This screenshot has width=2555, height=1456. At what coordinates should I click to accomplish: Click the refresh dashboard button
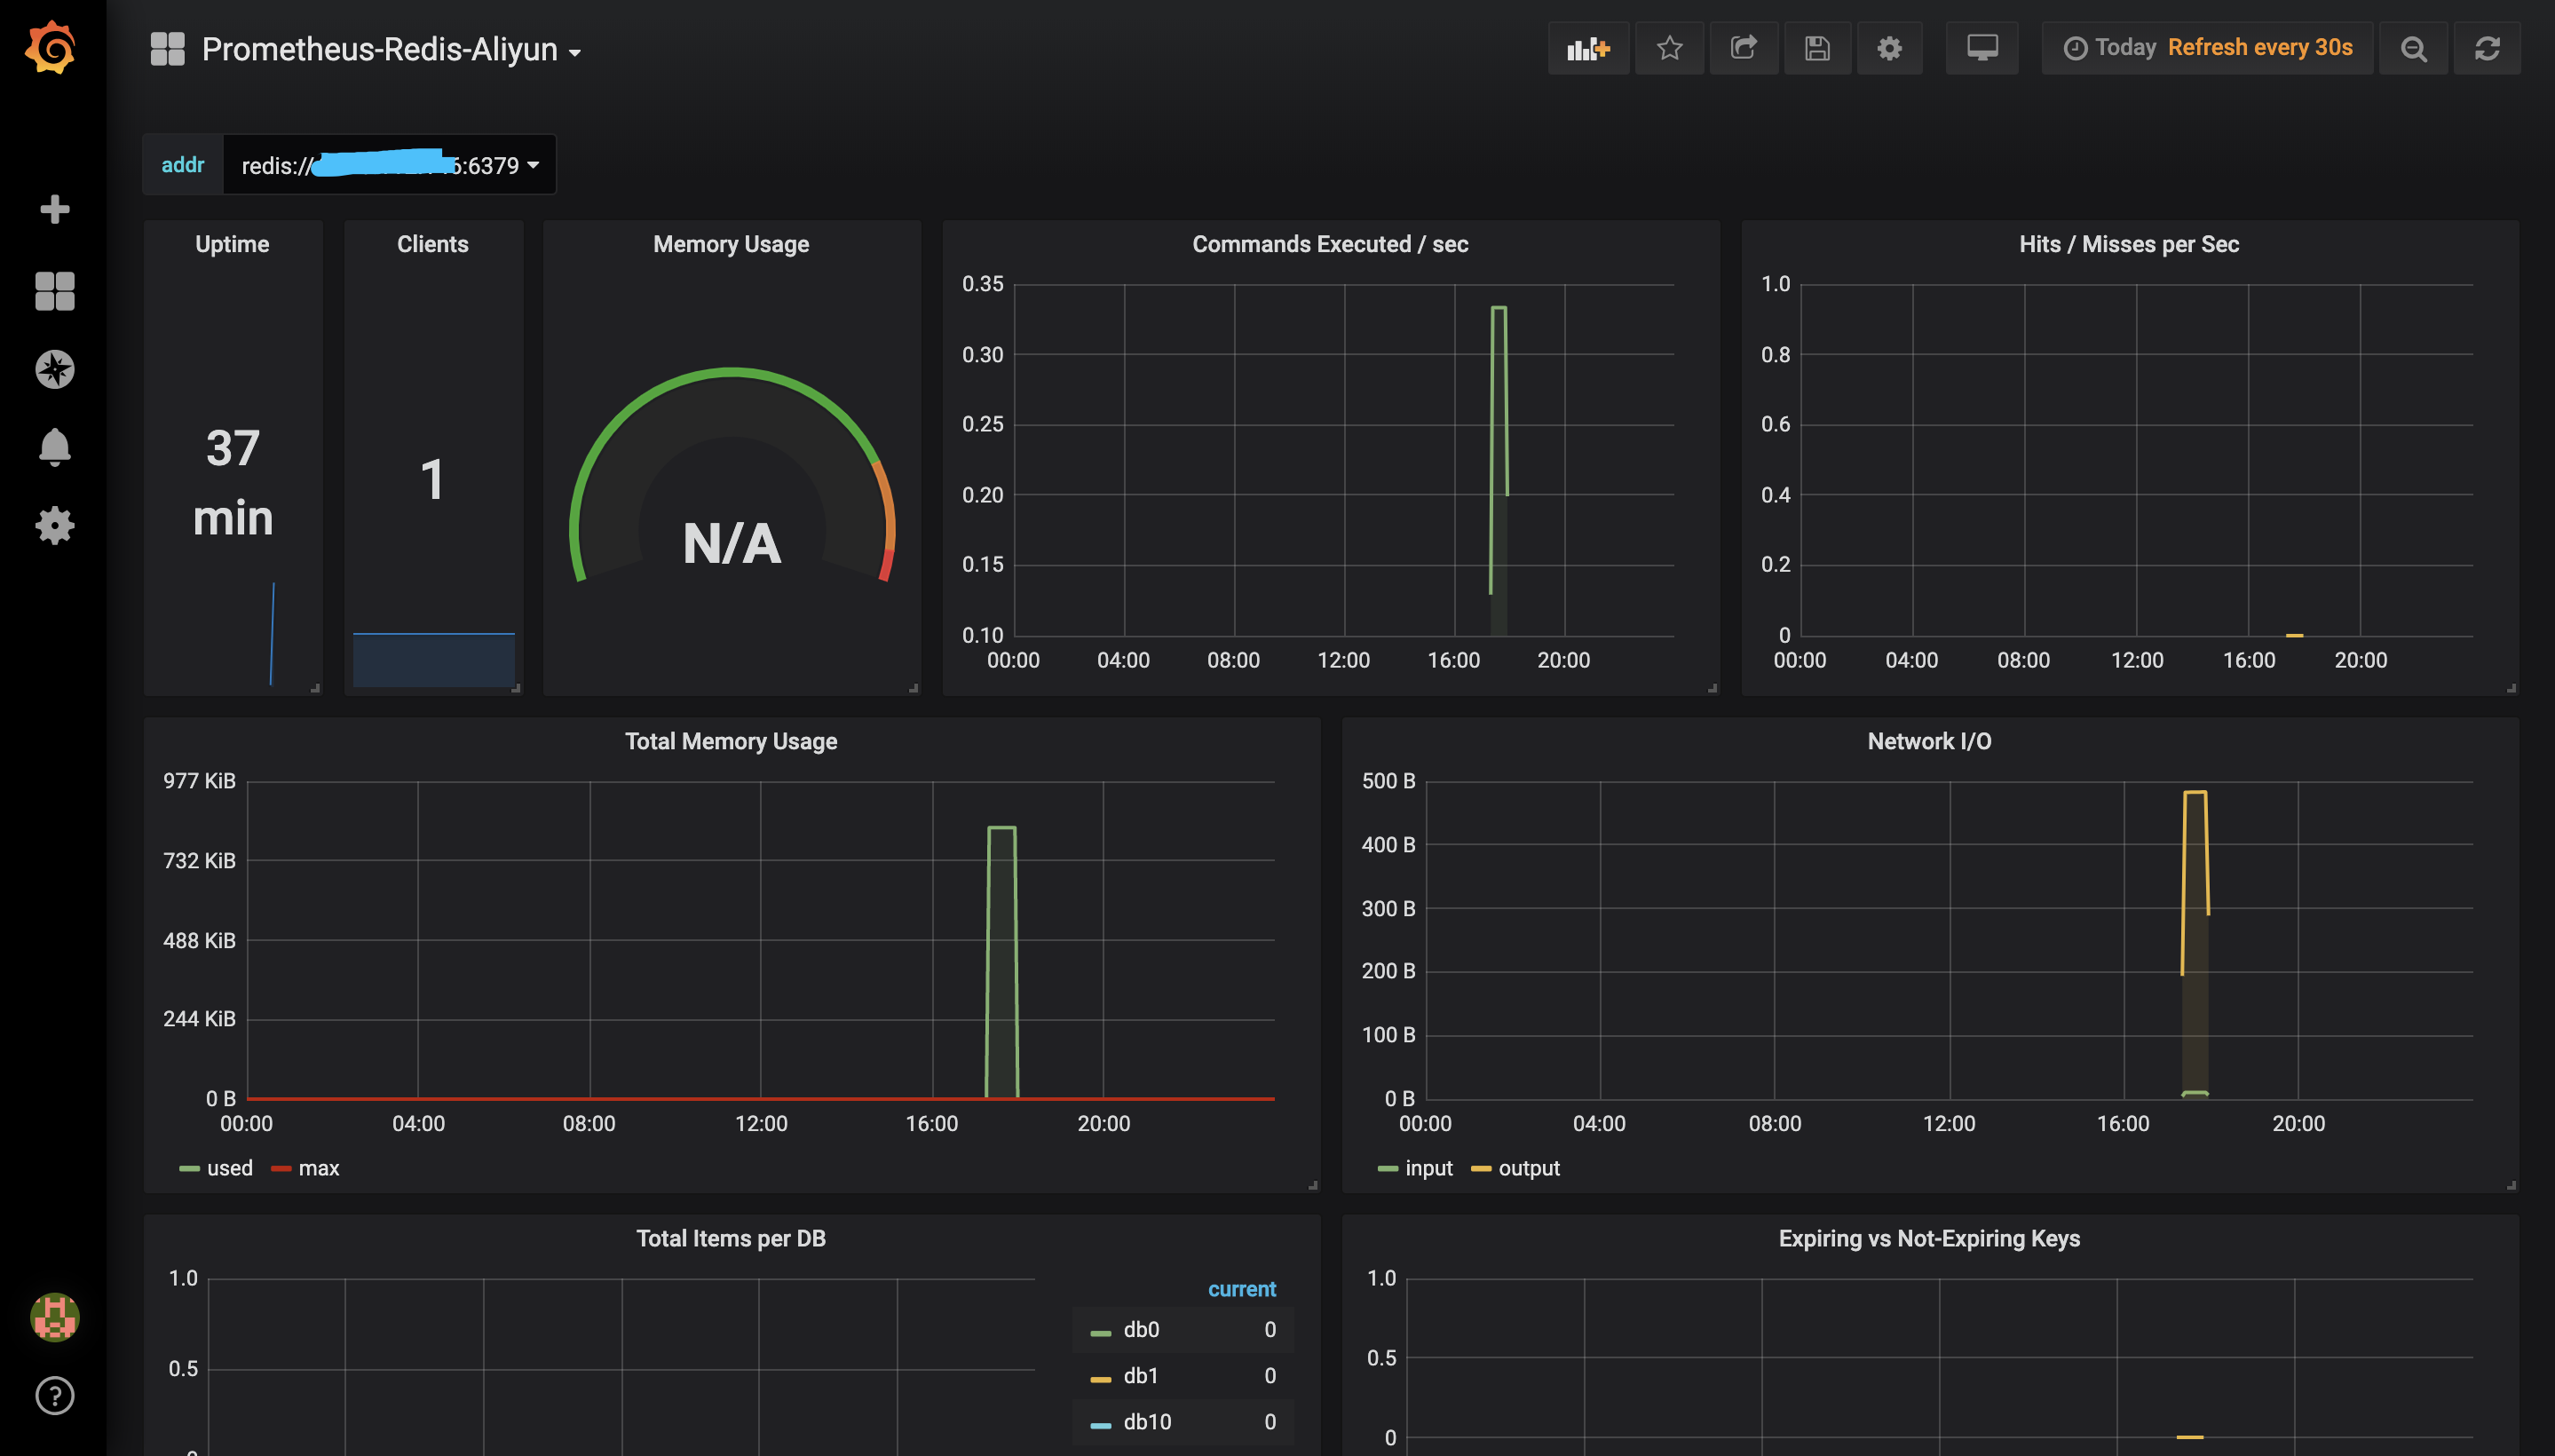[x=2488, y=49]
